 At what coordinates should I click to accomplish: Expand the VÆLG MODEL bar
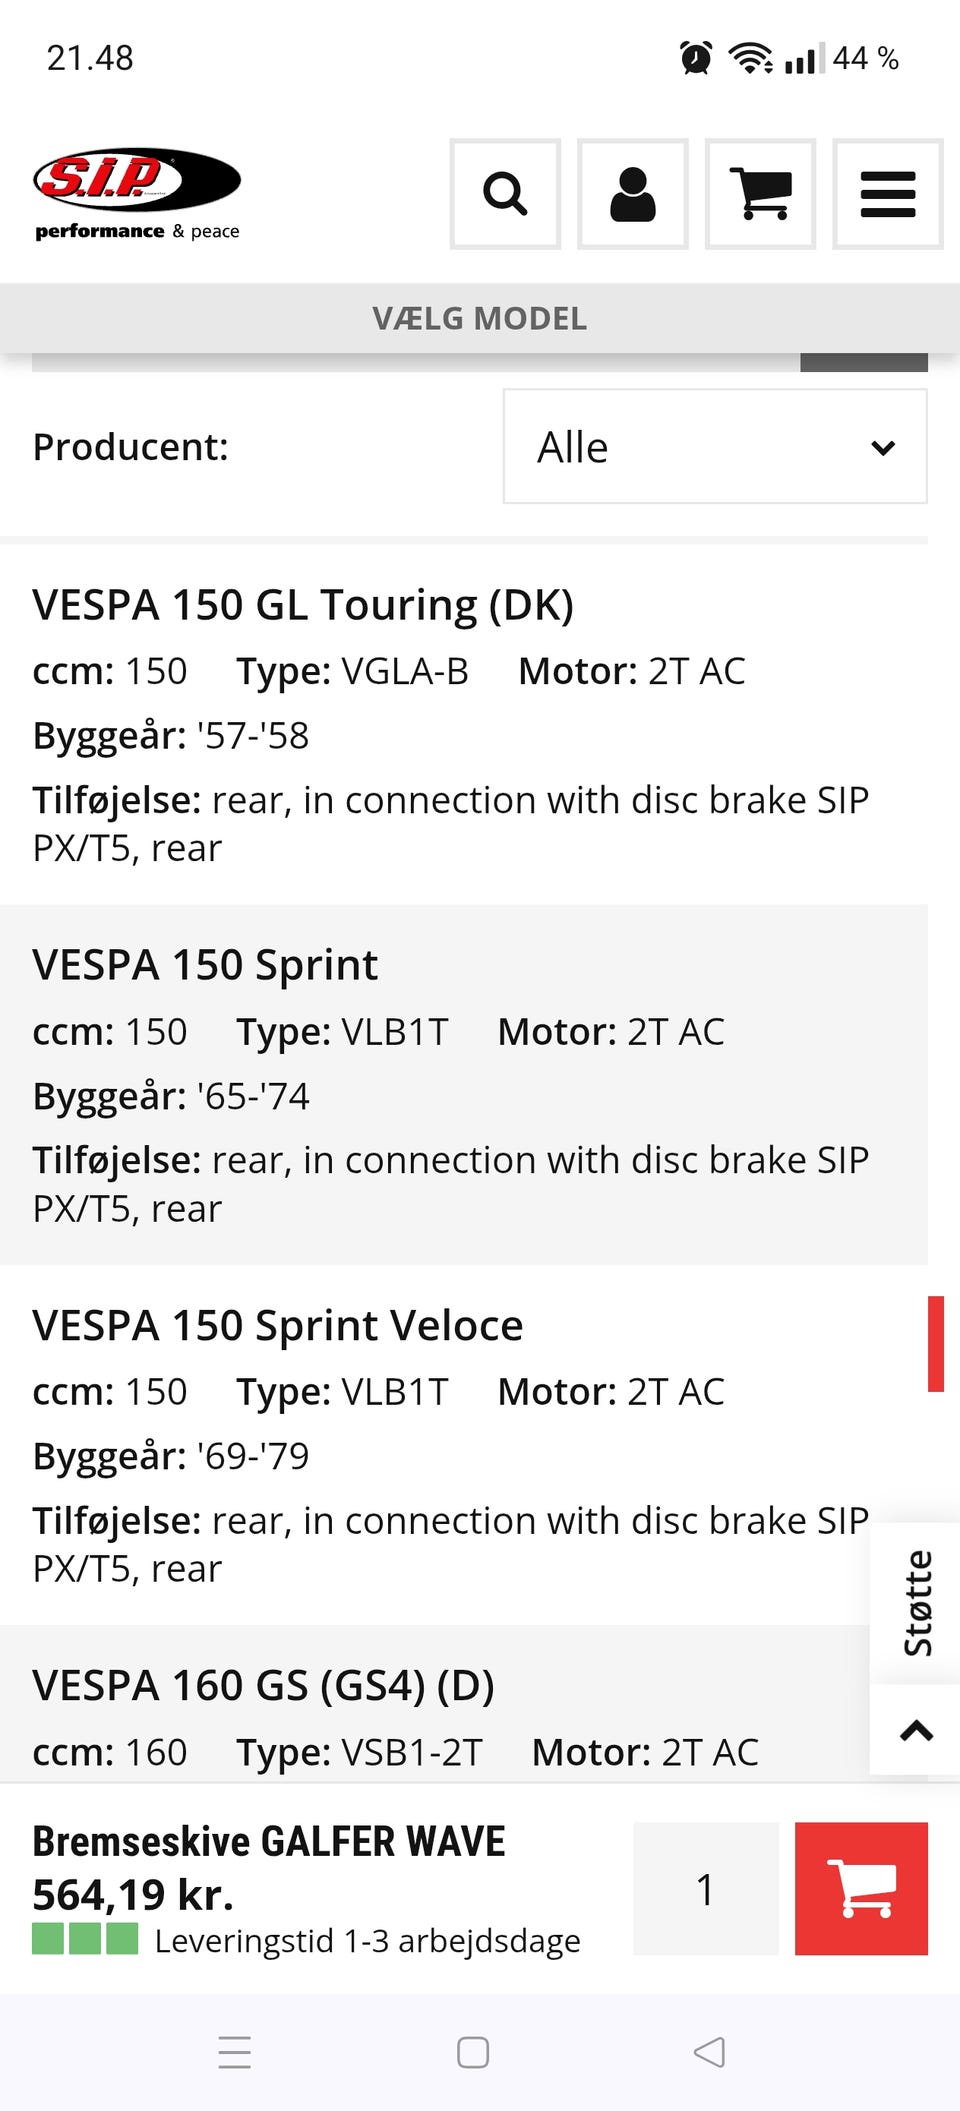point(480,319)
